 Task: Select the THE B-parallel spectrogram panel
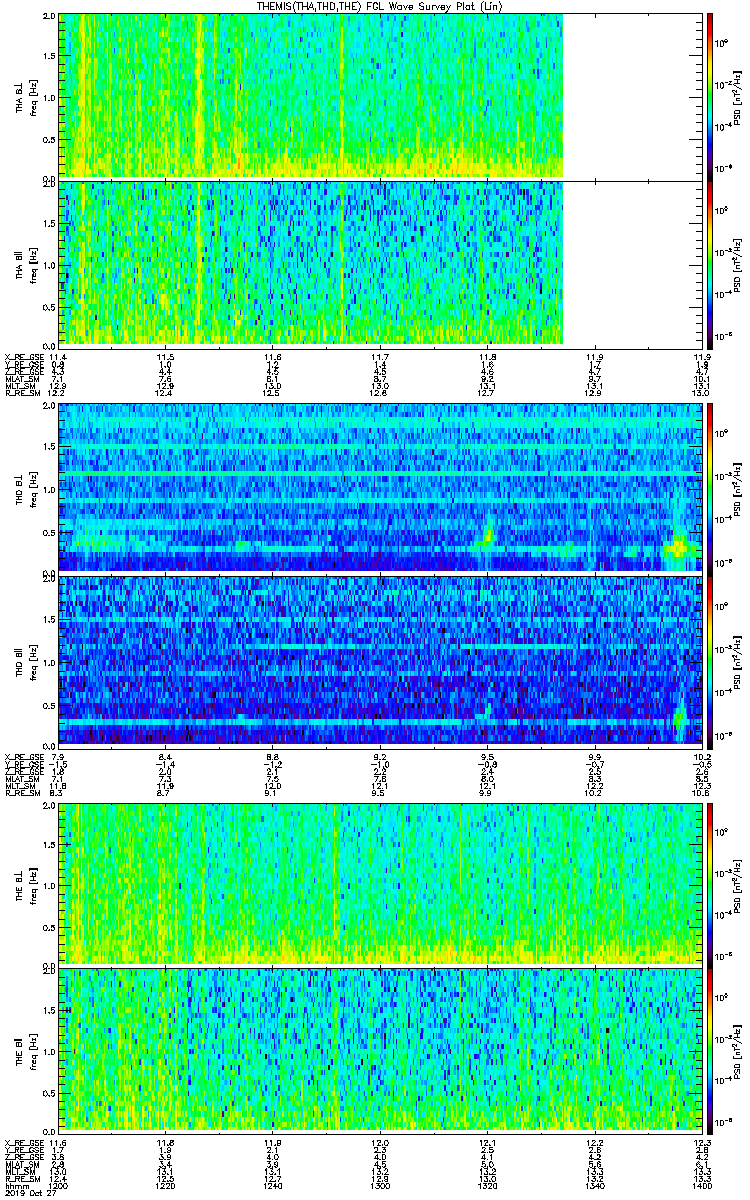coord(380,1050)
